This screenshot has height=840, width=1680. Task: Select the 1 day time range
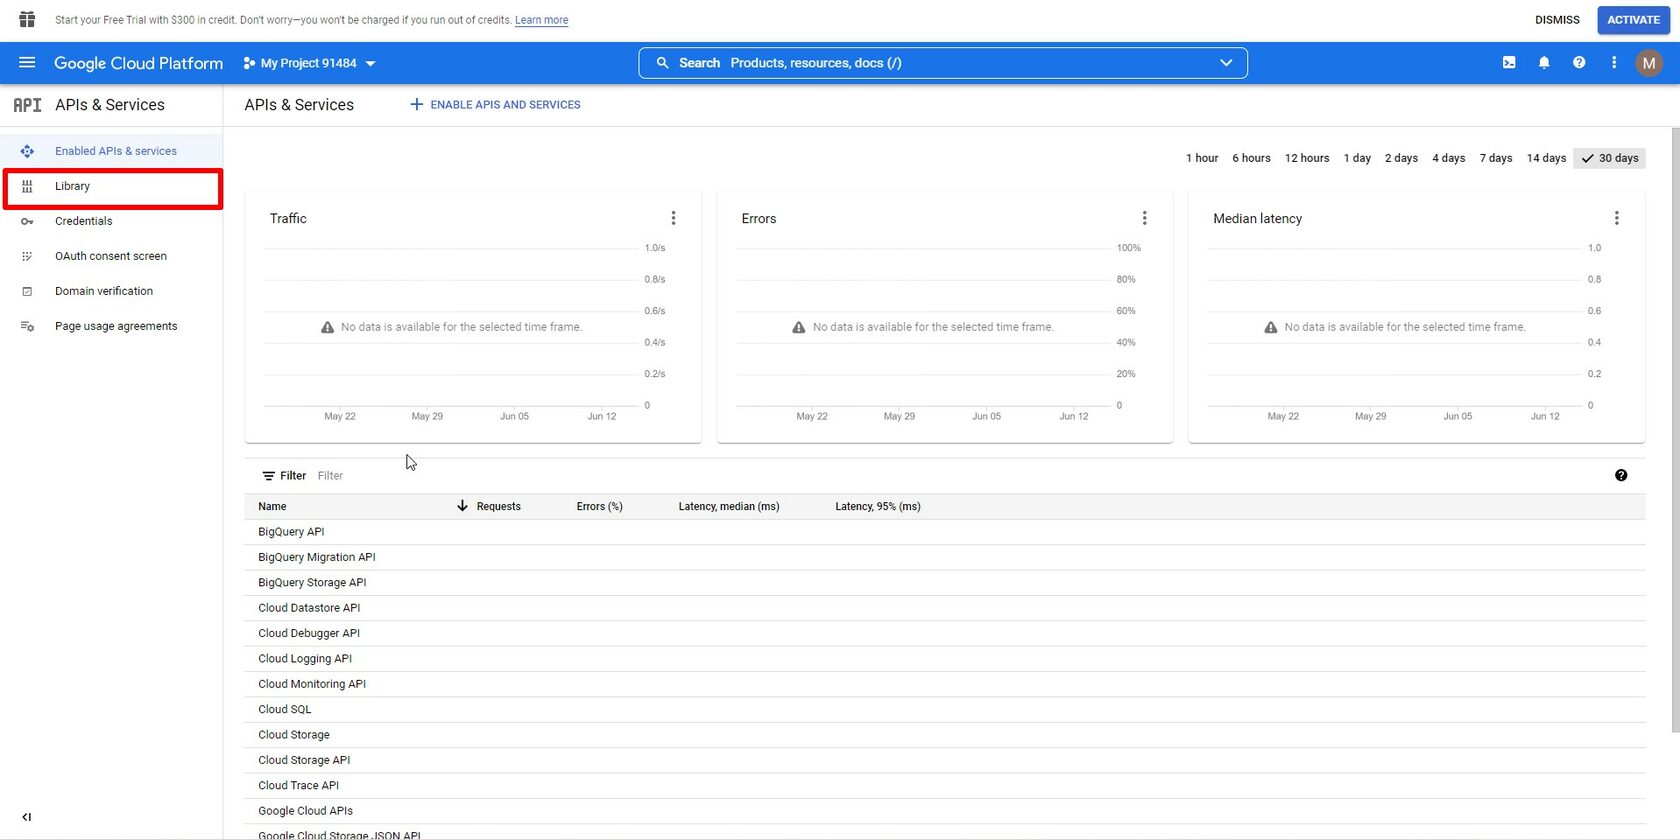click(1357, 158)
